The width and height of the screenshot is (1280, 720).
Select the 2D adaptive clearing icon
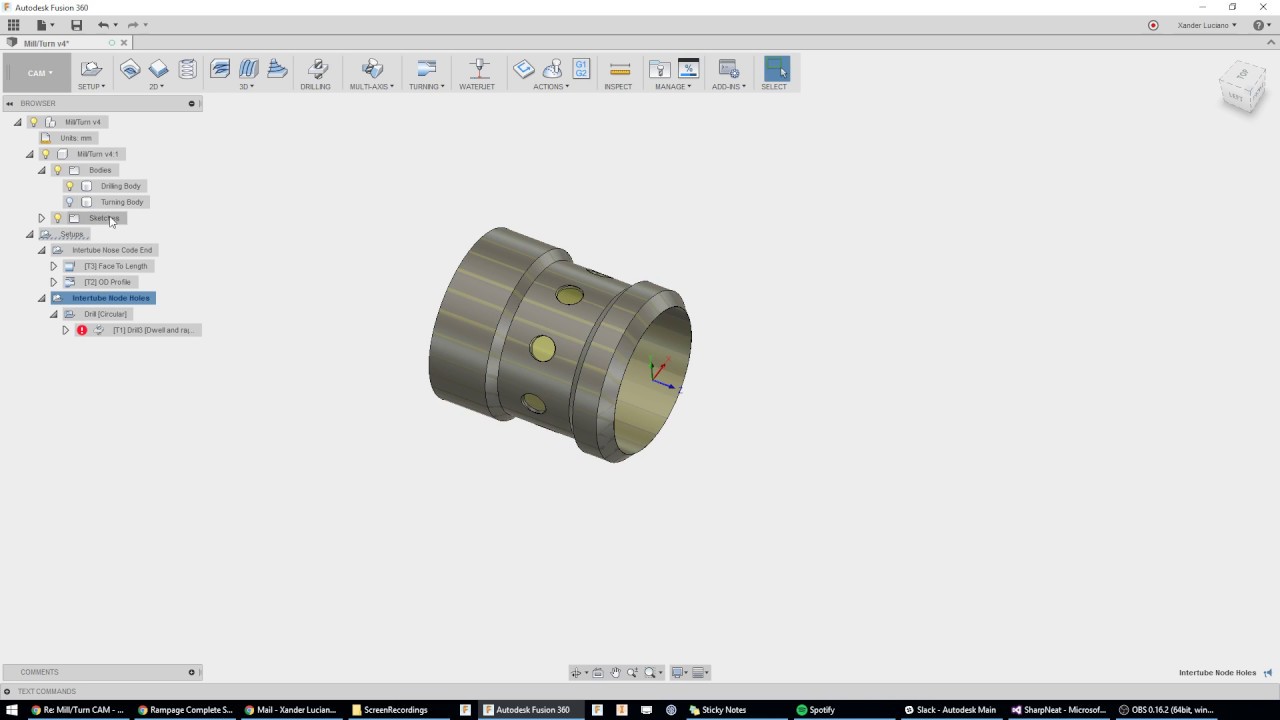point(130,68)
